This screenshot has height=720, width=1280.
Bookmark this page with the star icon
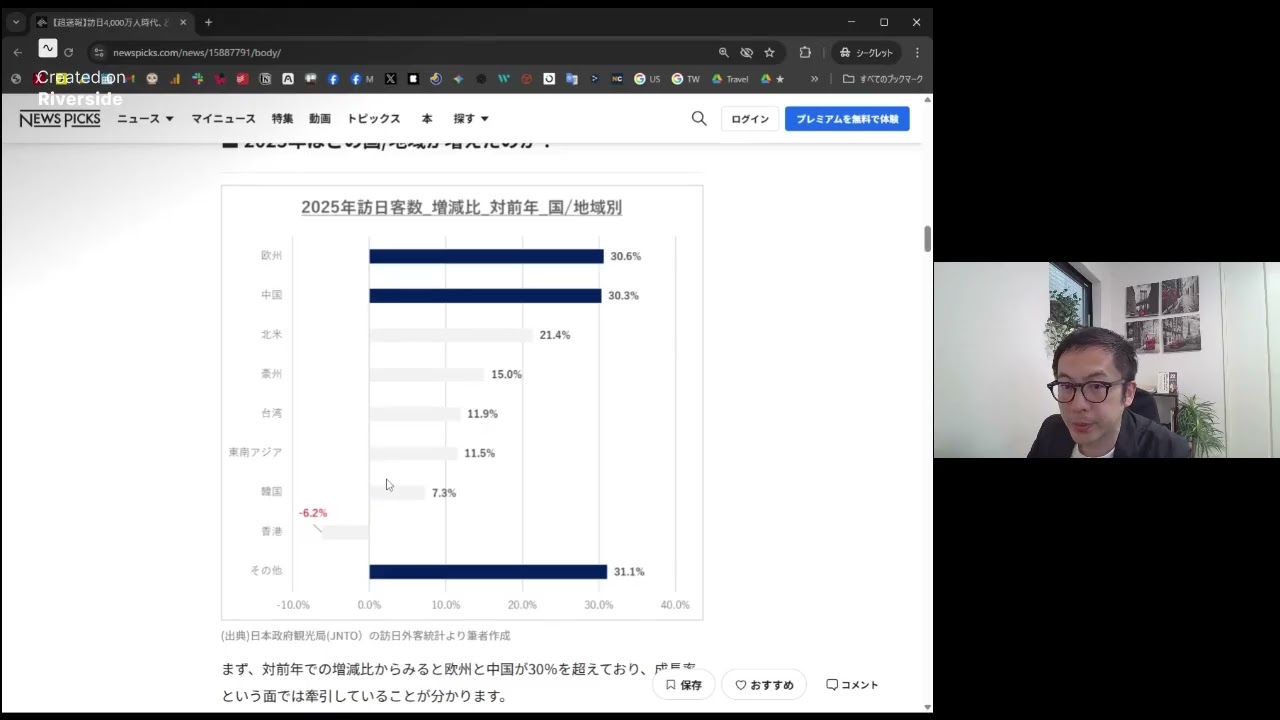[x=769, y=52]
